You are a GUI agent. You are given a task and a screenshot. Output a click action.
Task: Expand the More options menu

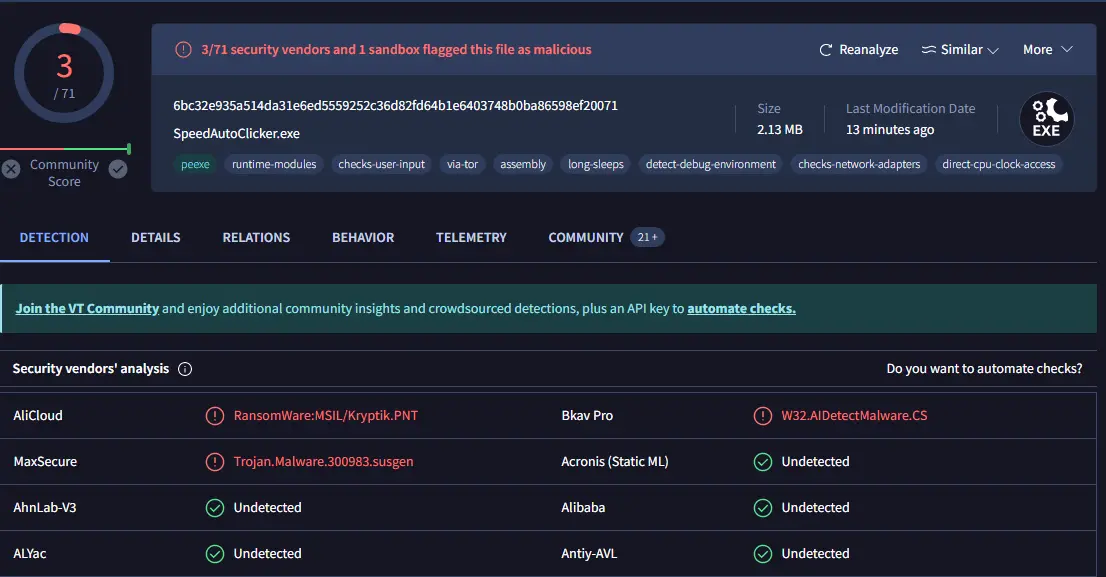pyautogui.click(x=1047, y=50)
